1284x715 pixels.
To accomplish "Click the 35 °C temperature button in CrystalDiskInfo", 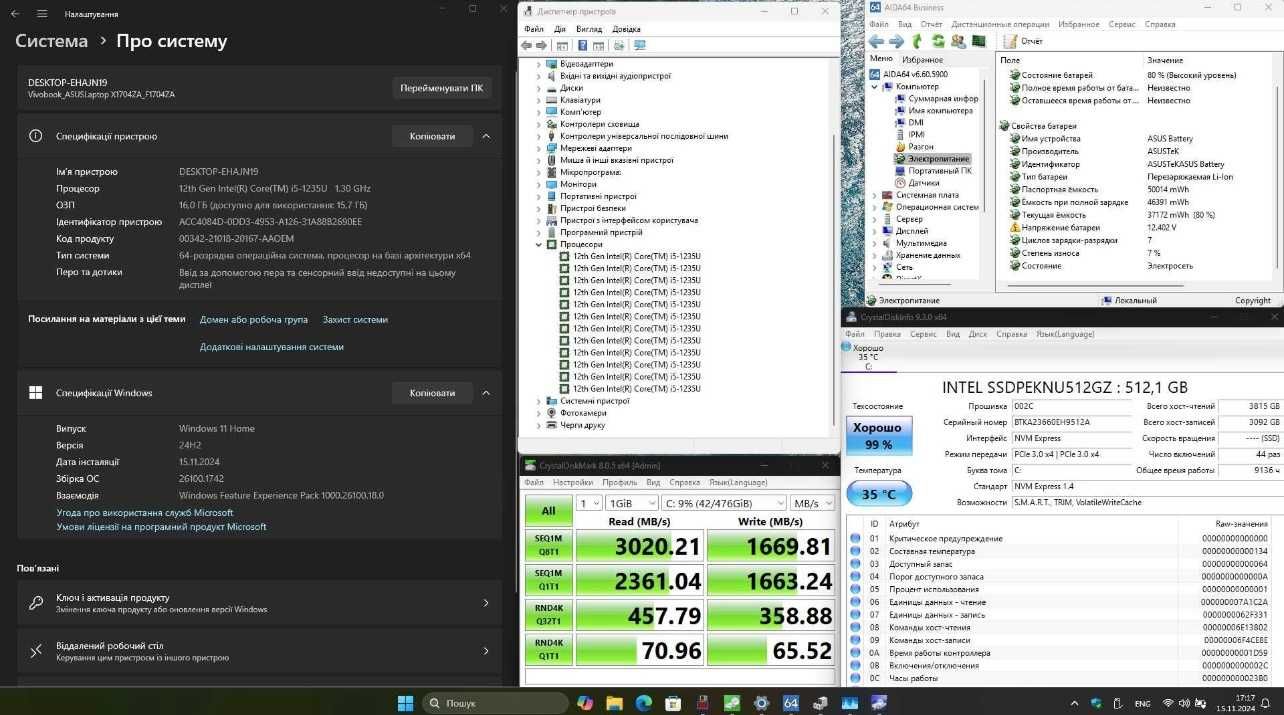I will [877, 494].
